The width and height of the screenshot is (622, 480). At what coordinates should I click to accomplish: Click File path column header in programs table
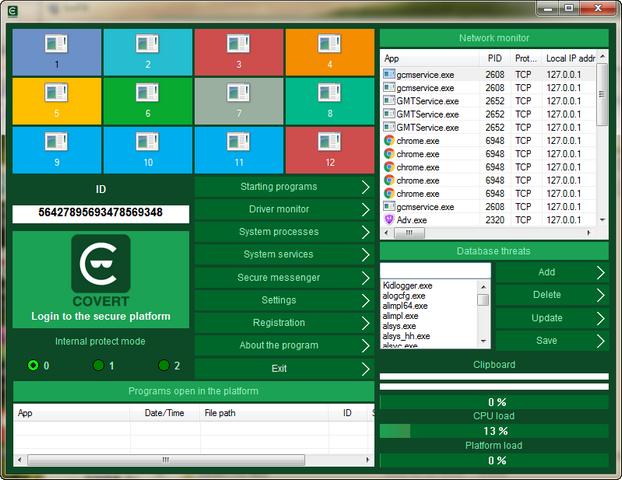point(264,413)
